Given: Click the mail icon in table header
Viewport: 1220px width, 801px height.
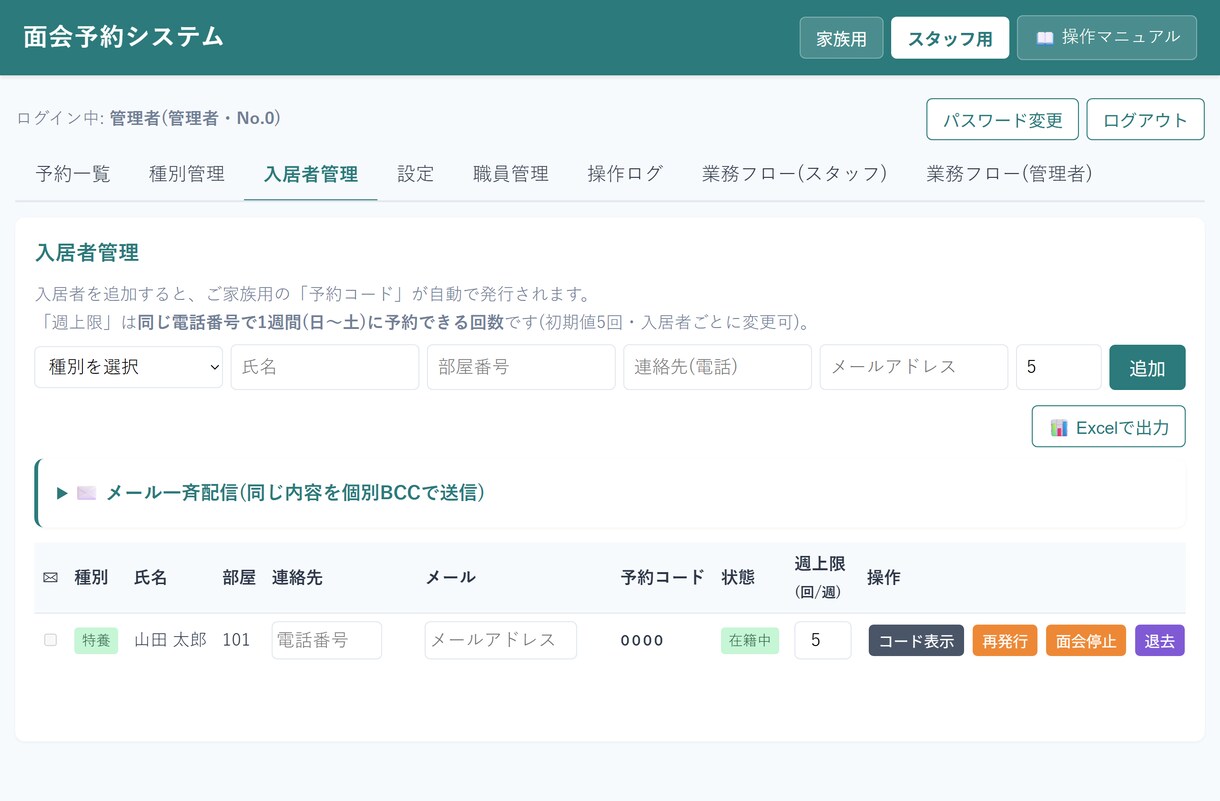Looking at the screenshot, I should 51,578.
